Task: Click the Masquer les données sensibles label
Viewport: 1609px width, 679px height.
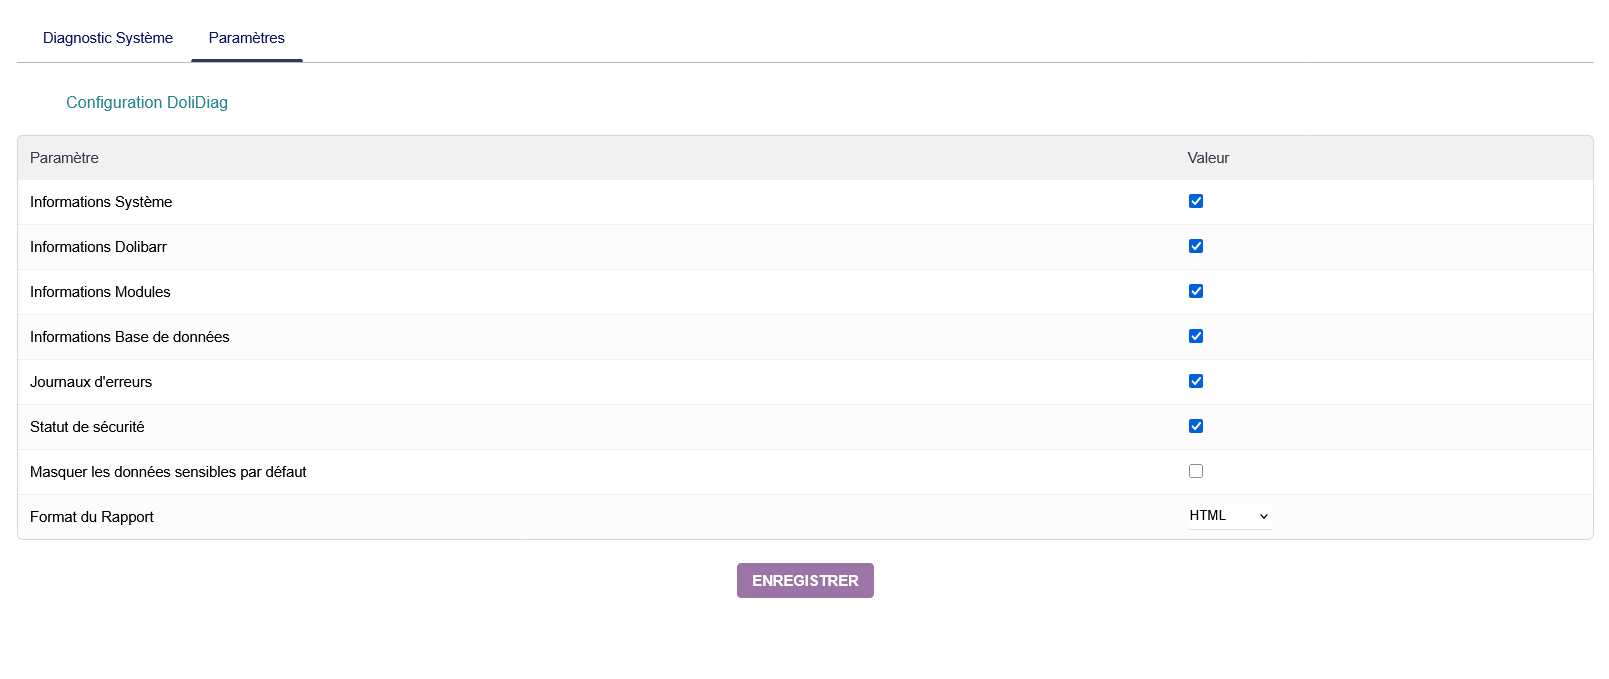Action: click(x=168, y=472)
